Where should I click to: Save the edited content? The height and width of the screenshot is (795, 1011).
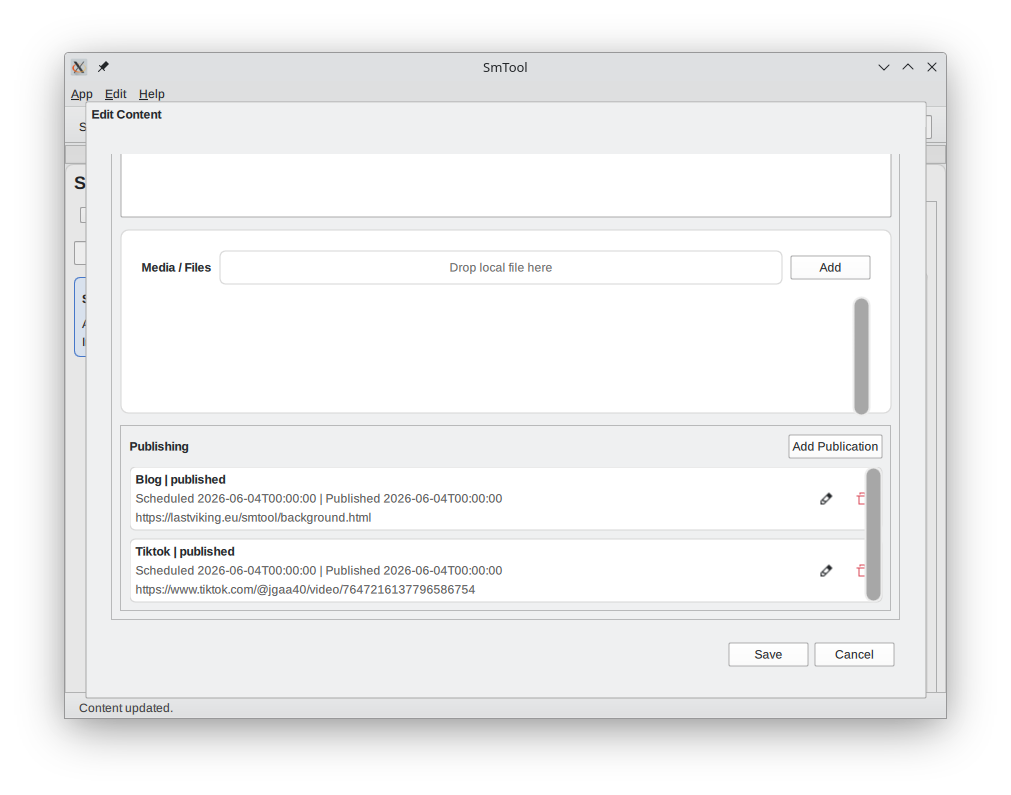pyautogui.click(x=768, y=654)
